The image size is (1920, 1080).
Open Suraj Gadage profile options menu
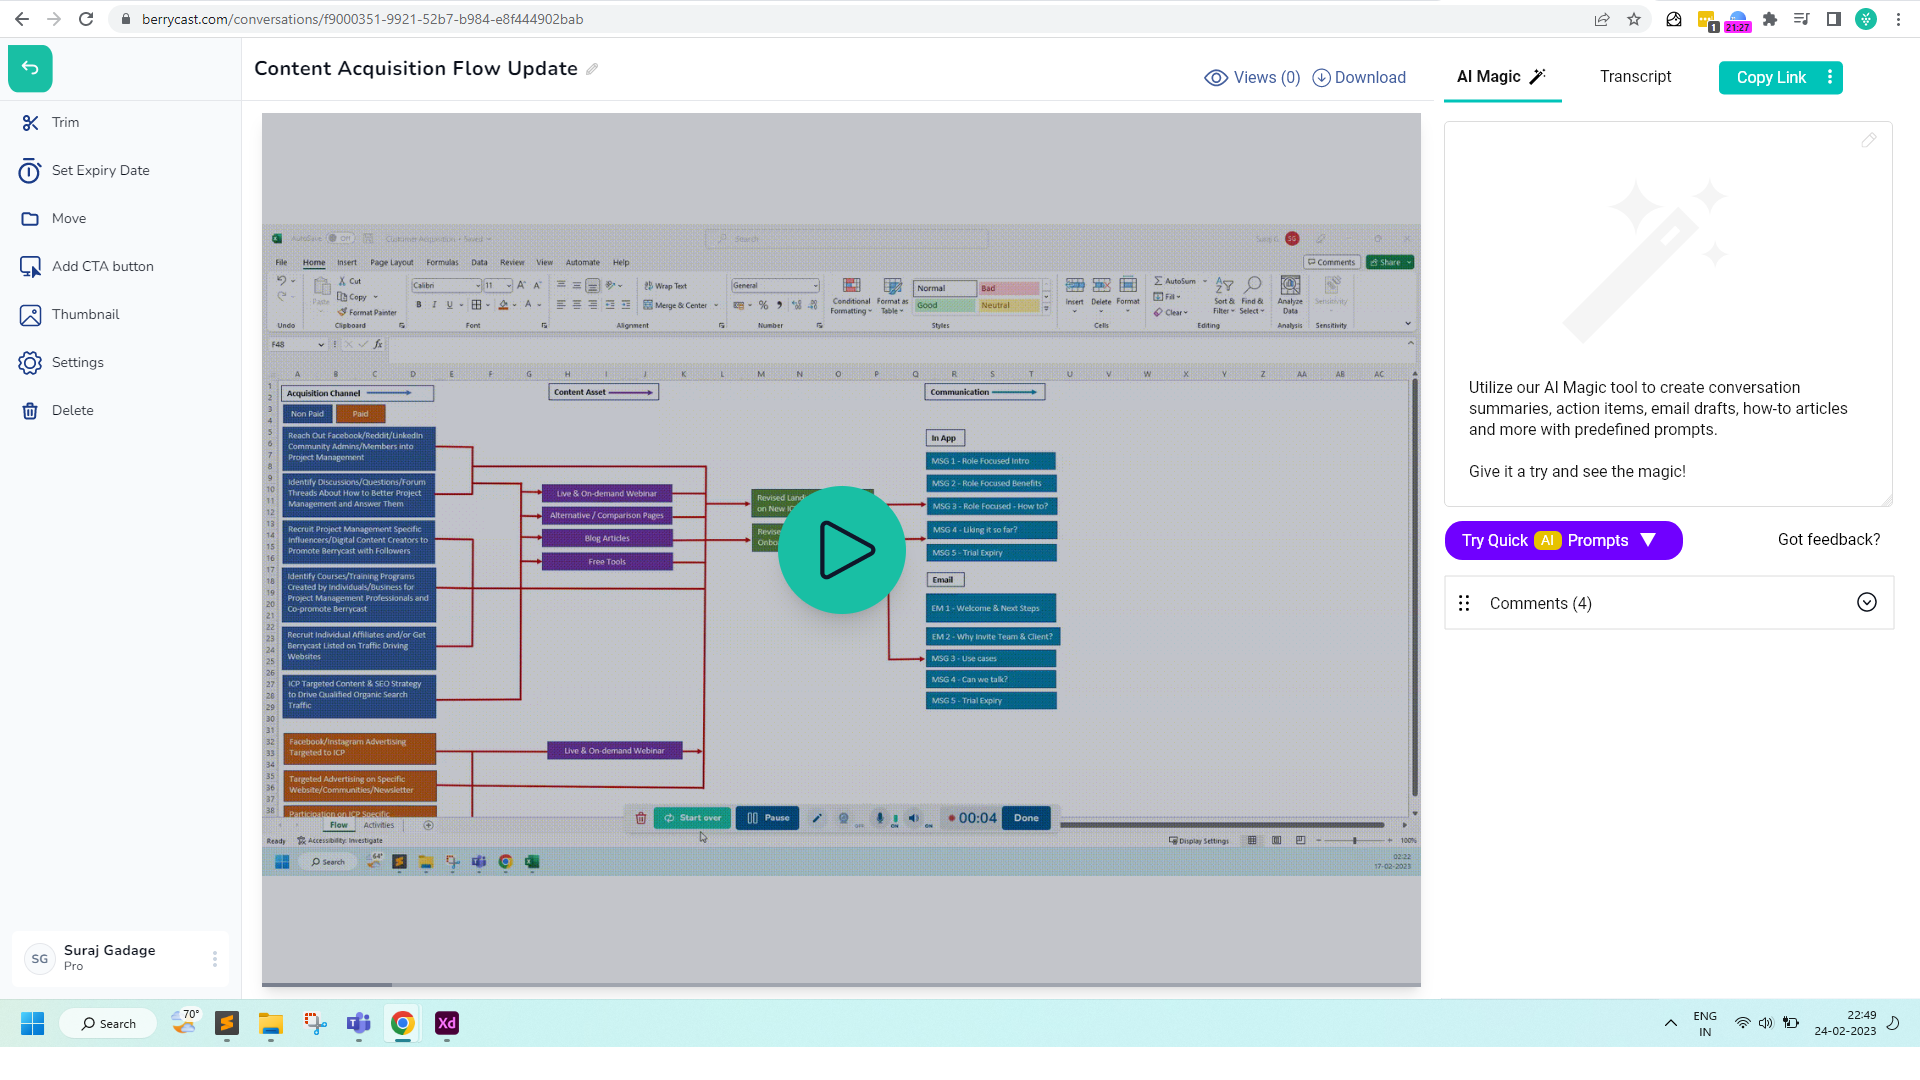tap(214, 959)
